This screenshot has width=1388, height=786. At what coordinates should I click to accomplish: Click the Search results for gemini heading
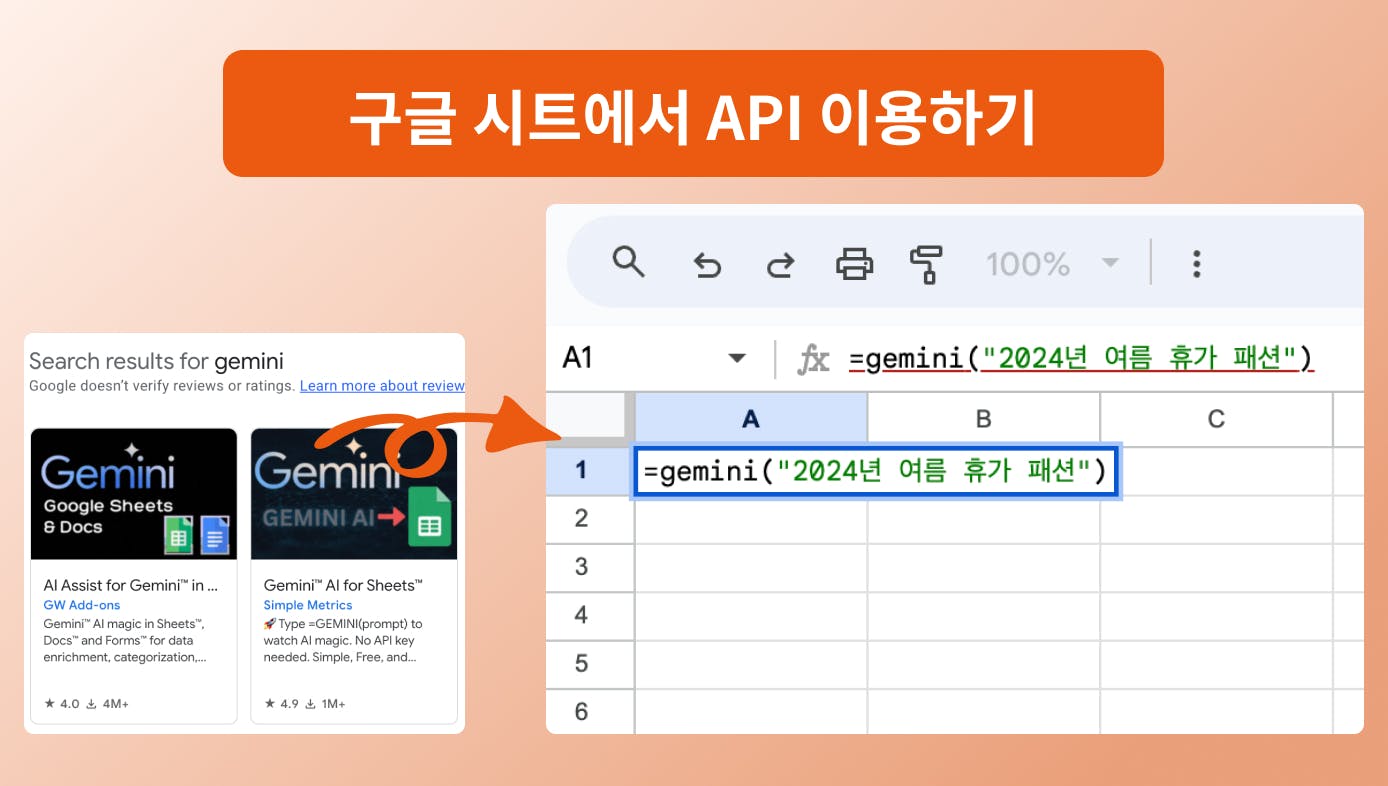156,361
